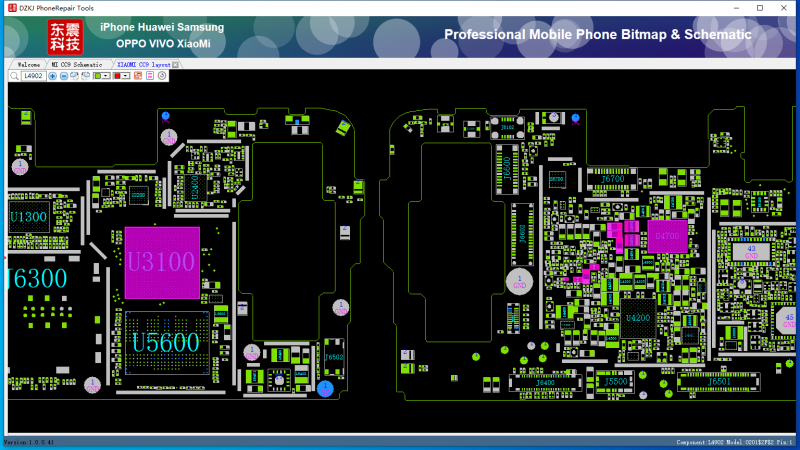Click the L4902 component search field
The height and width of the screenshot is (450, 800).
coord(34,76)
